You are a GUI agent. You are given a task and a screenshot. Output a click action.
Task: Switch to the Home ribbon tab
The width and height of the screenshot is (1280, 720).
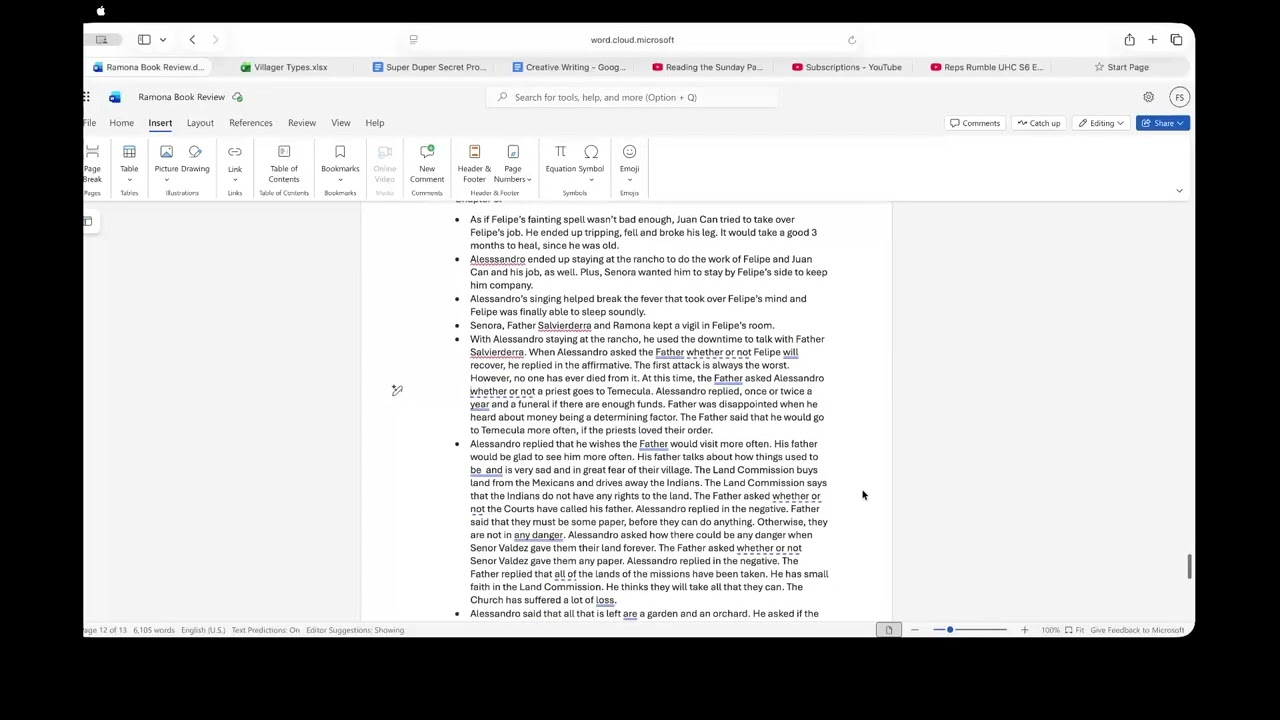[x=121, y=123]
